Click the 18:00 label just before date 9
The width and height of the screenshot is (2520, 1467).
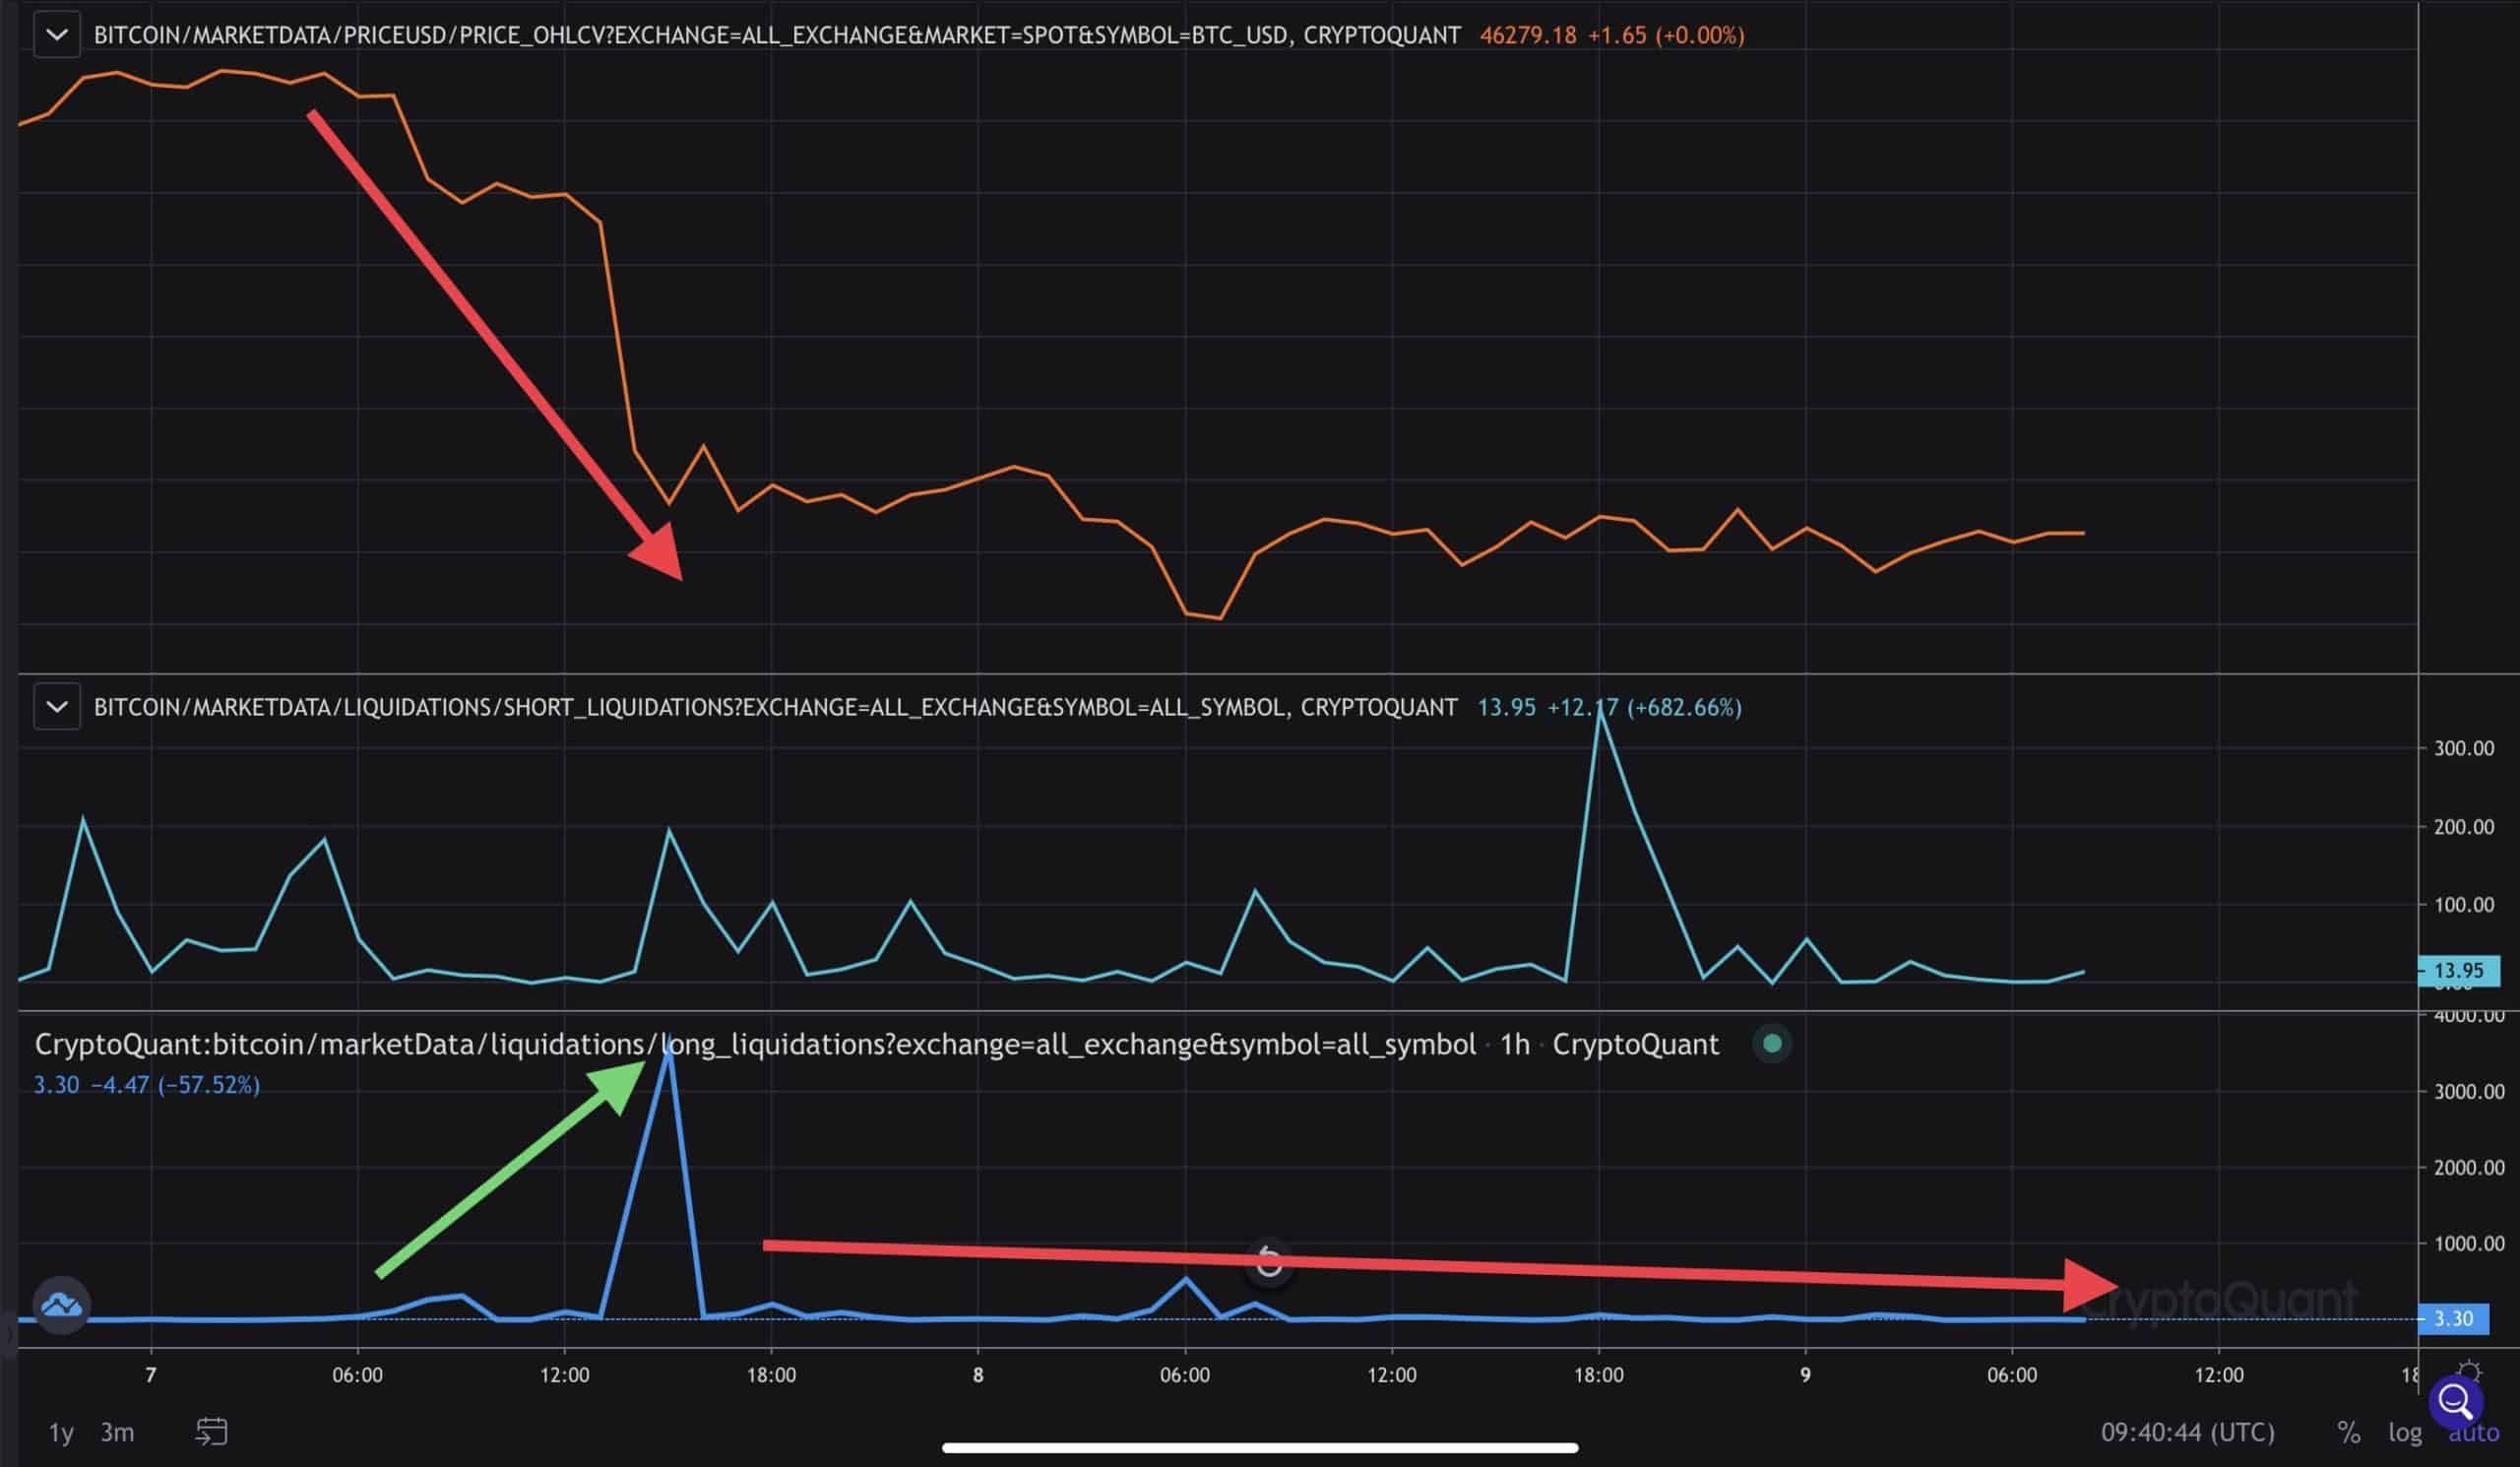pyautogui.click(x=1598, y=1375)
